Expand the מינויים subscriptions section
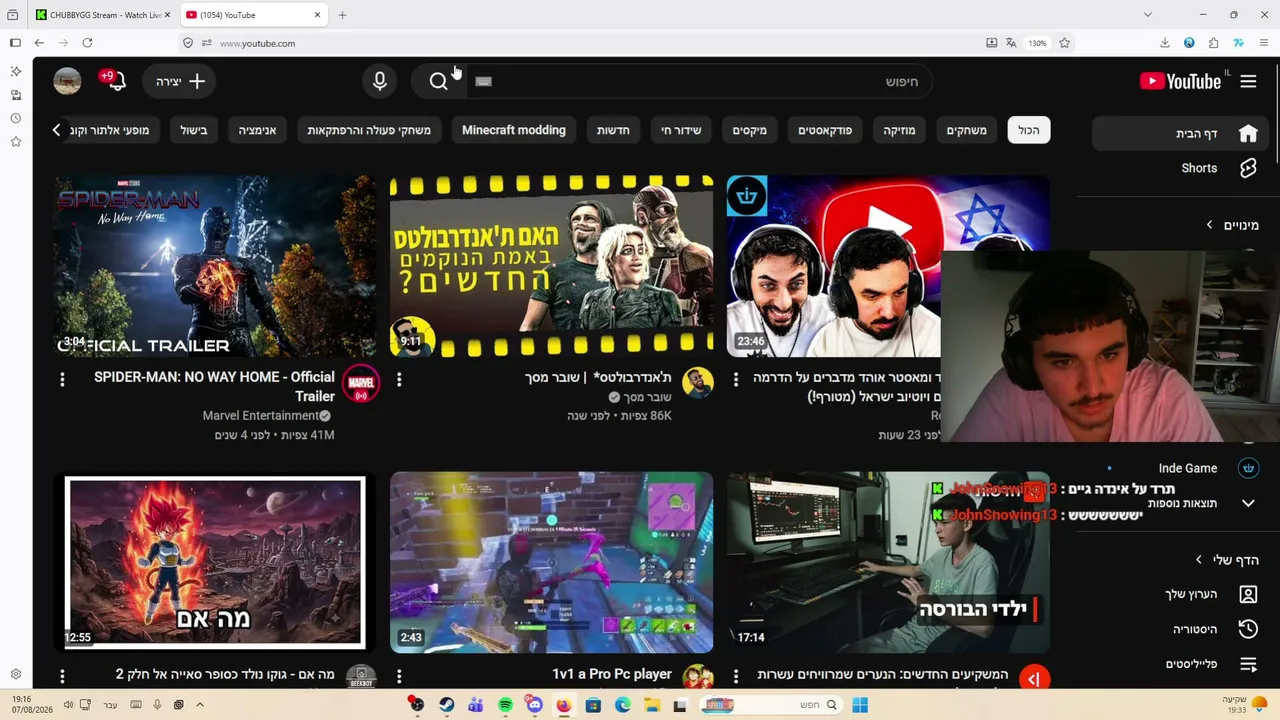The height and width of the screenshot is (720, 1280). coord(1232,225)
